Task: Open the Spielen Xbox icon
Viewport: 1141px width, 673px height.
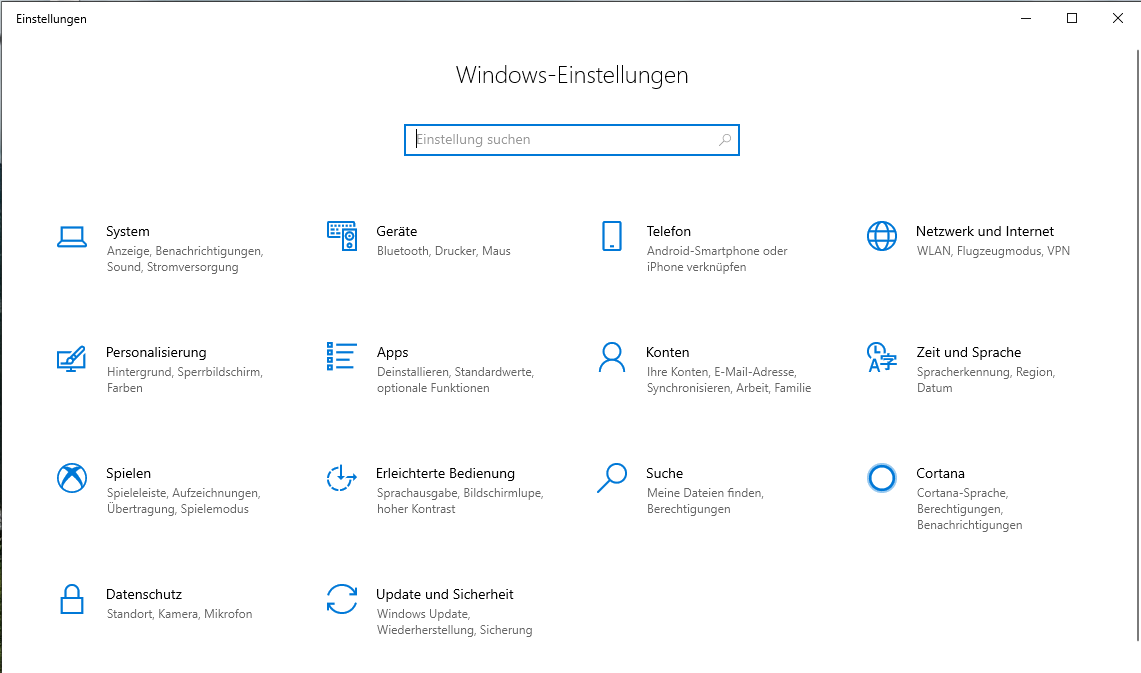Action: coord(72,478)
